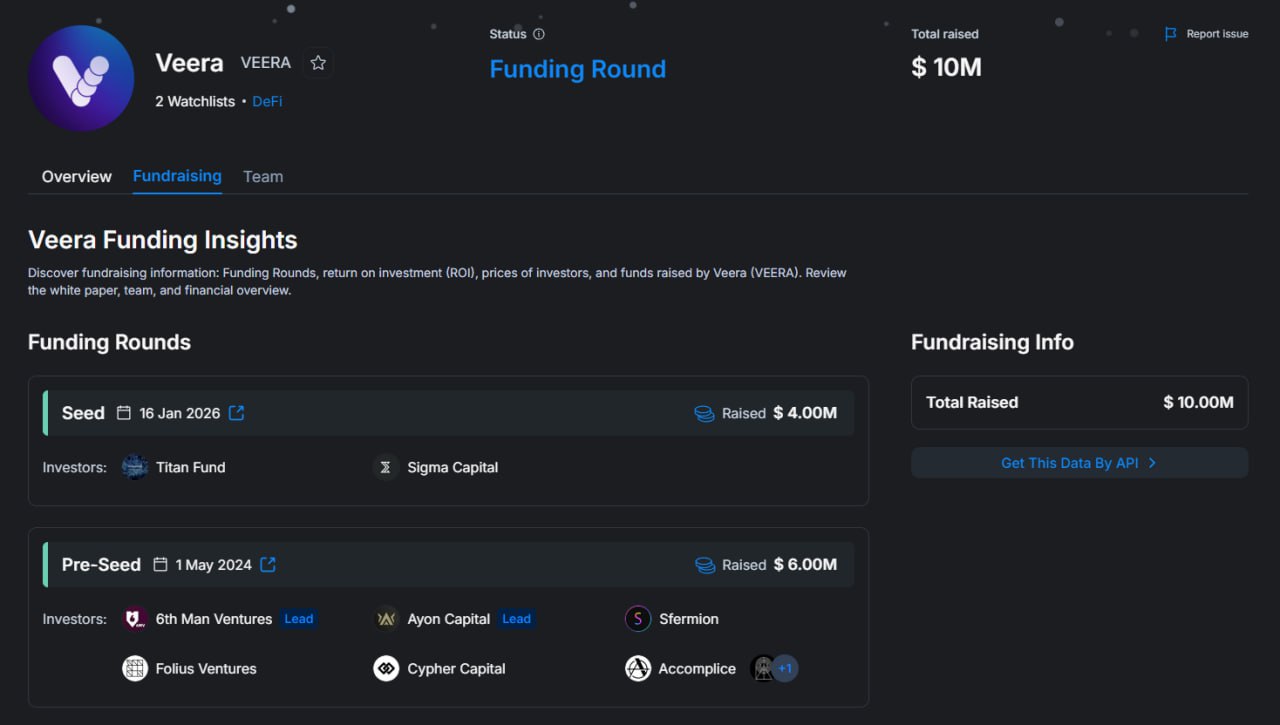
Task: Click the Titan Fund investor logo
Action: coord(135,467)
